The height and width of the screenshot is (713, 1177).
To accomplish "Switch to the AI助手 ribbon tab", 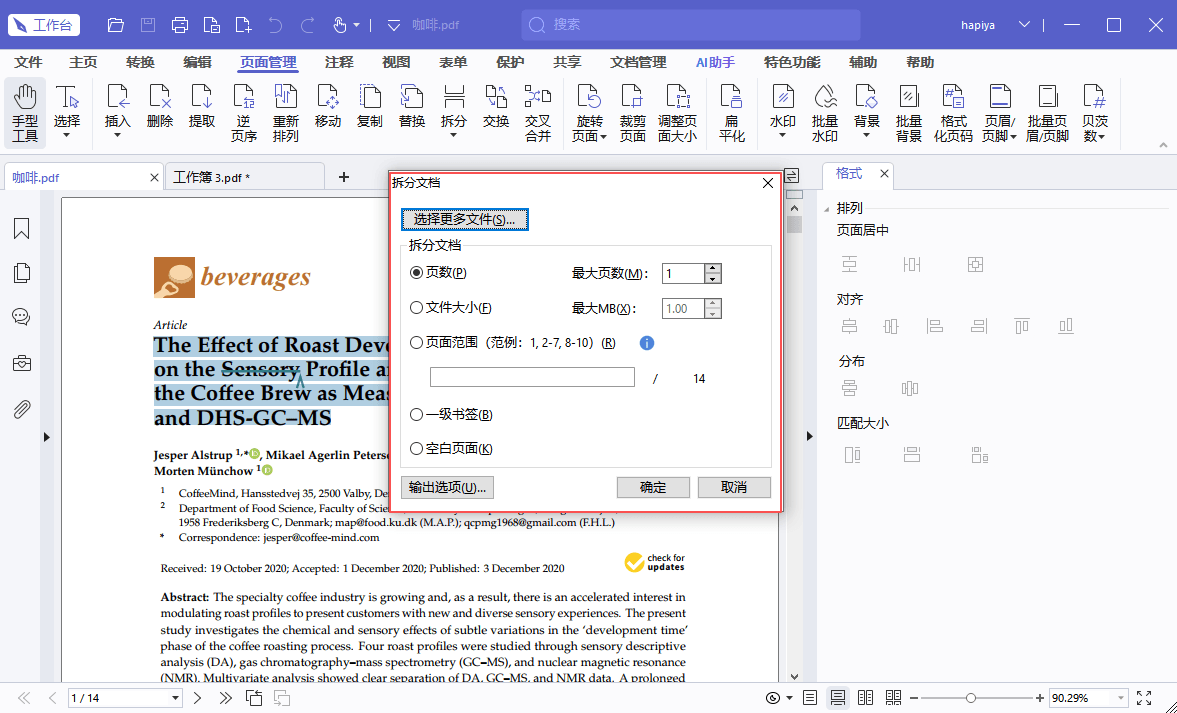I will click(x=715, y=62).
